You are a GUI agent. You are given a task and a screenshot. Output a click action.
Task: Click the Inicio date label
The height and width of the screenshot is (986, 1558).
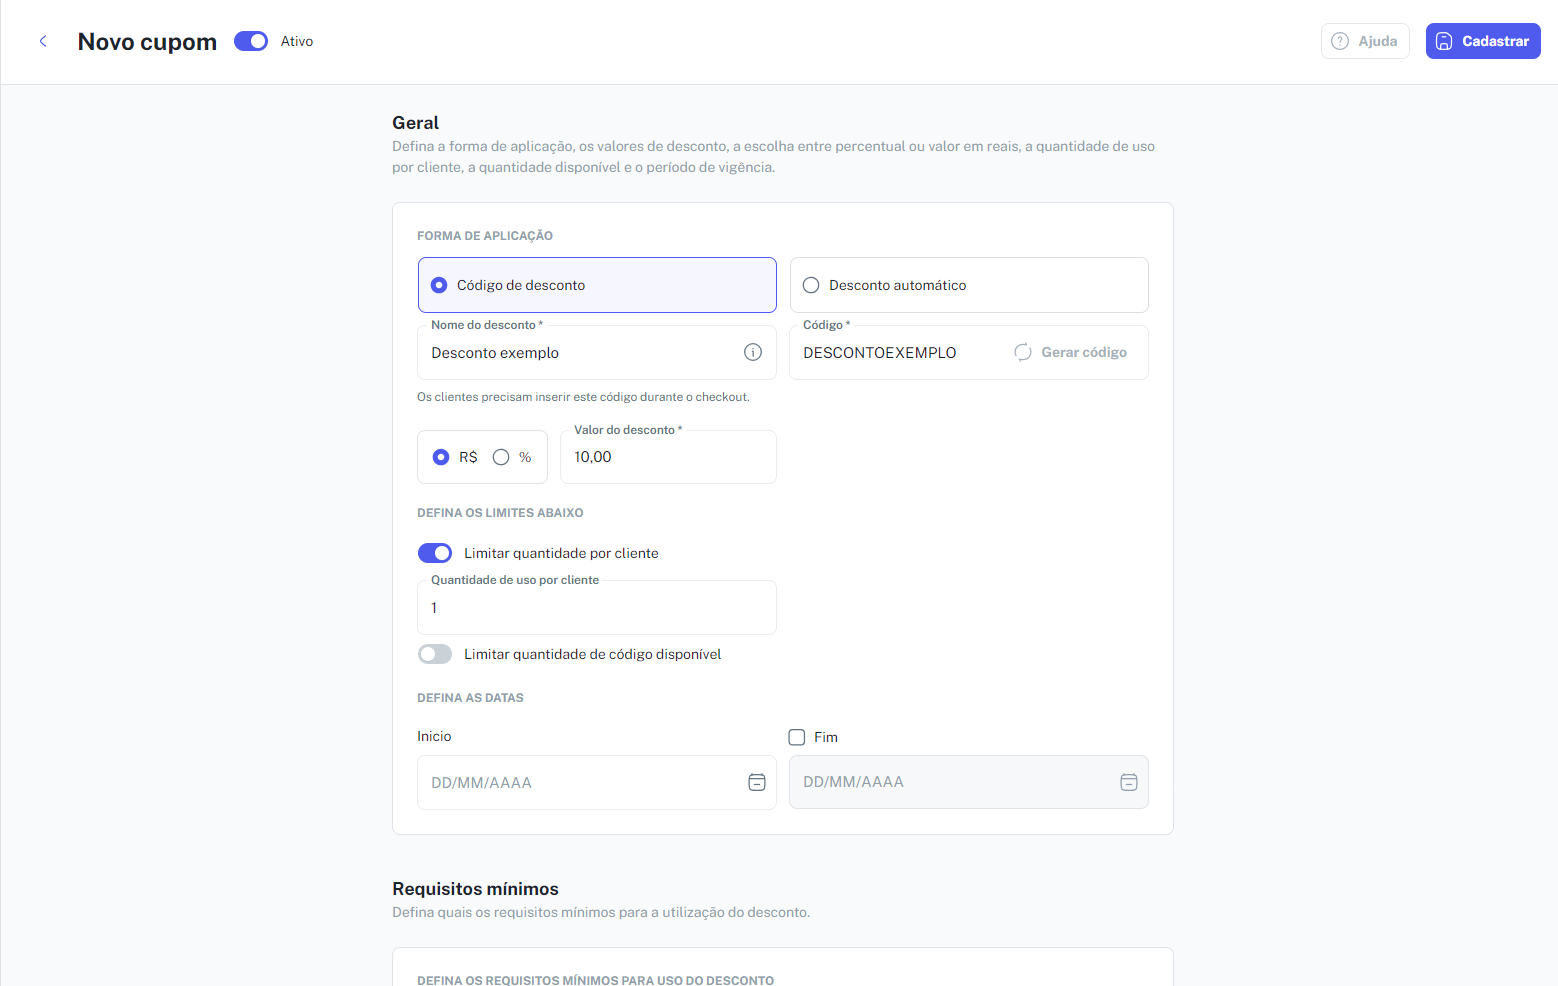coord(434,736)
